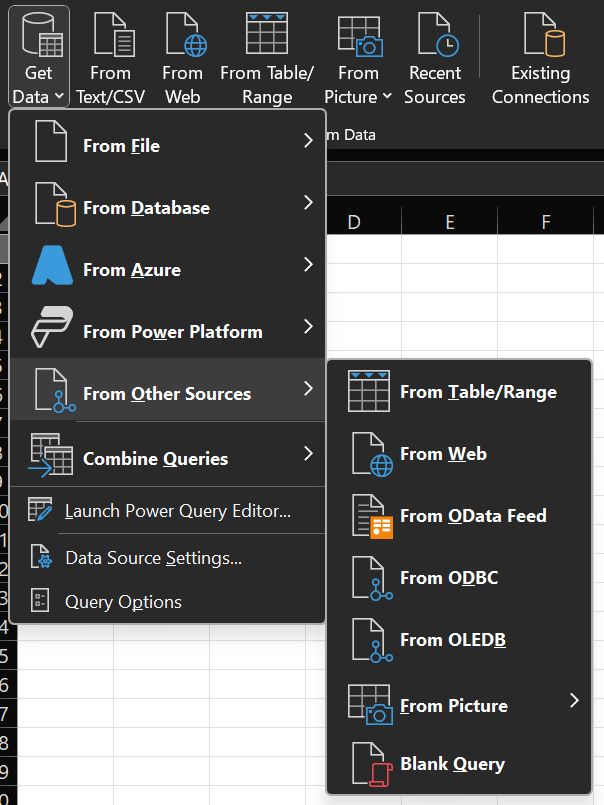Select Combine Queries menu entry

[168, 455]
